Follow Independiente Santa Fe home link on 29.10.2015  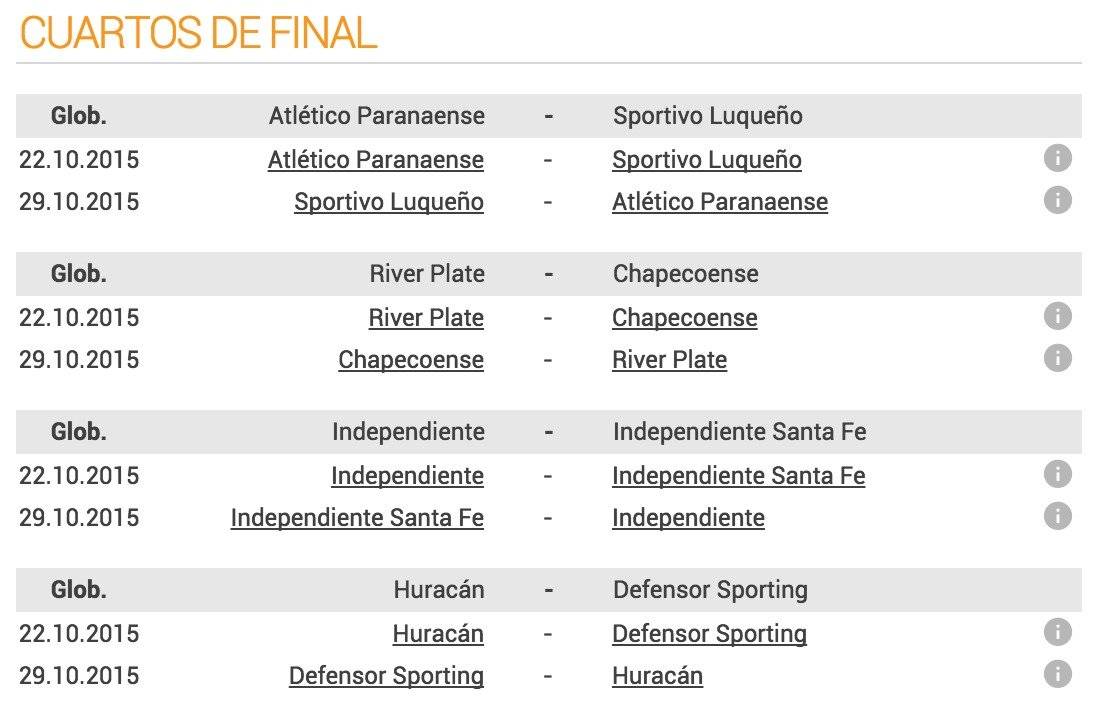click(357, 518)
